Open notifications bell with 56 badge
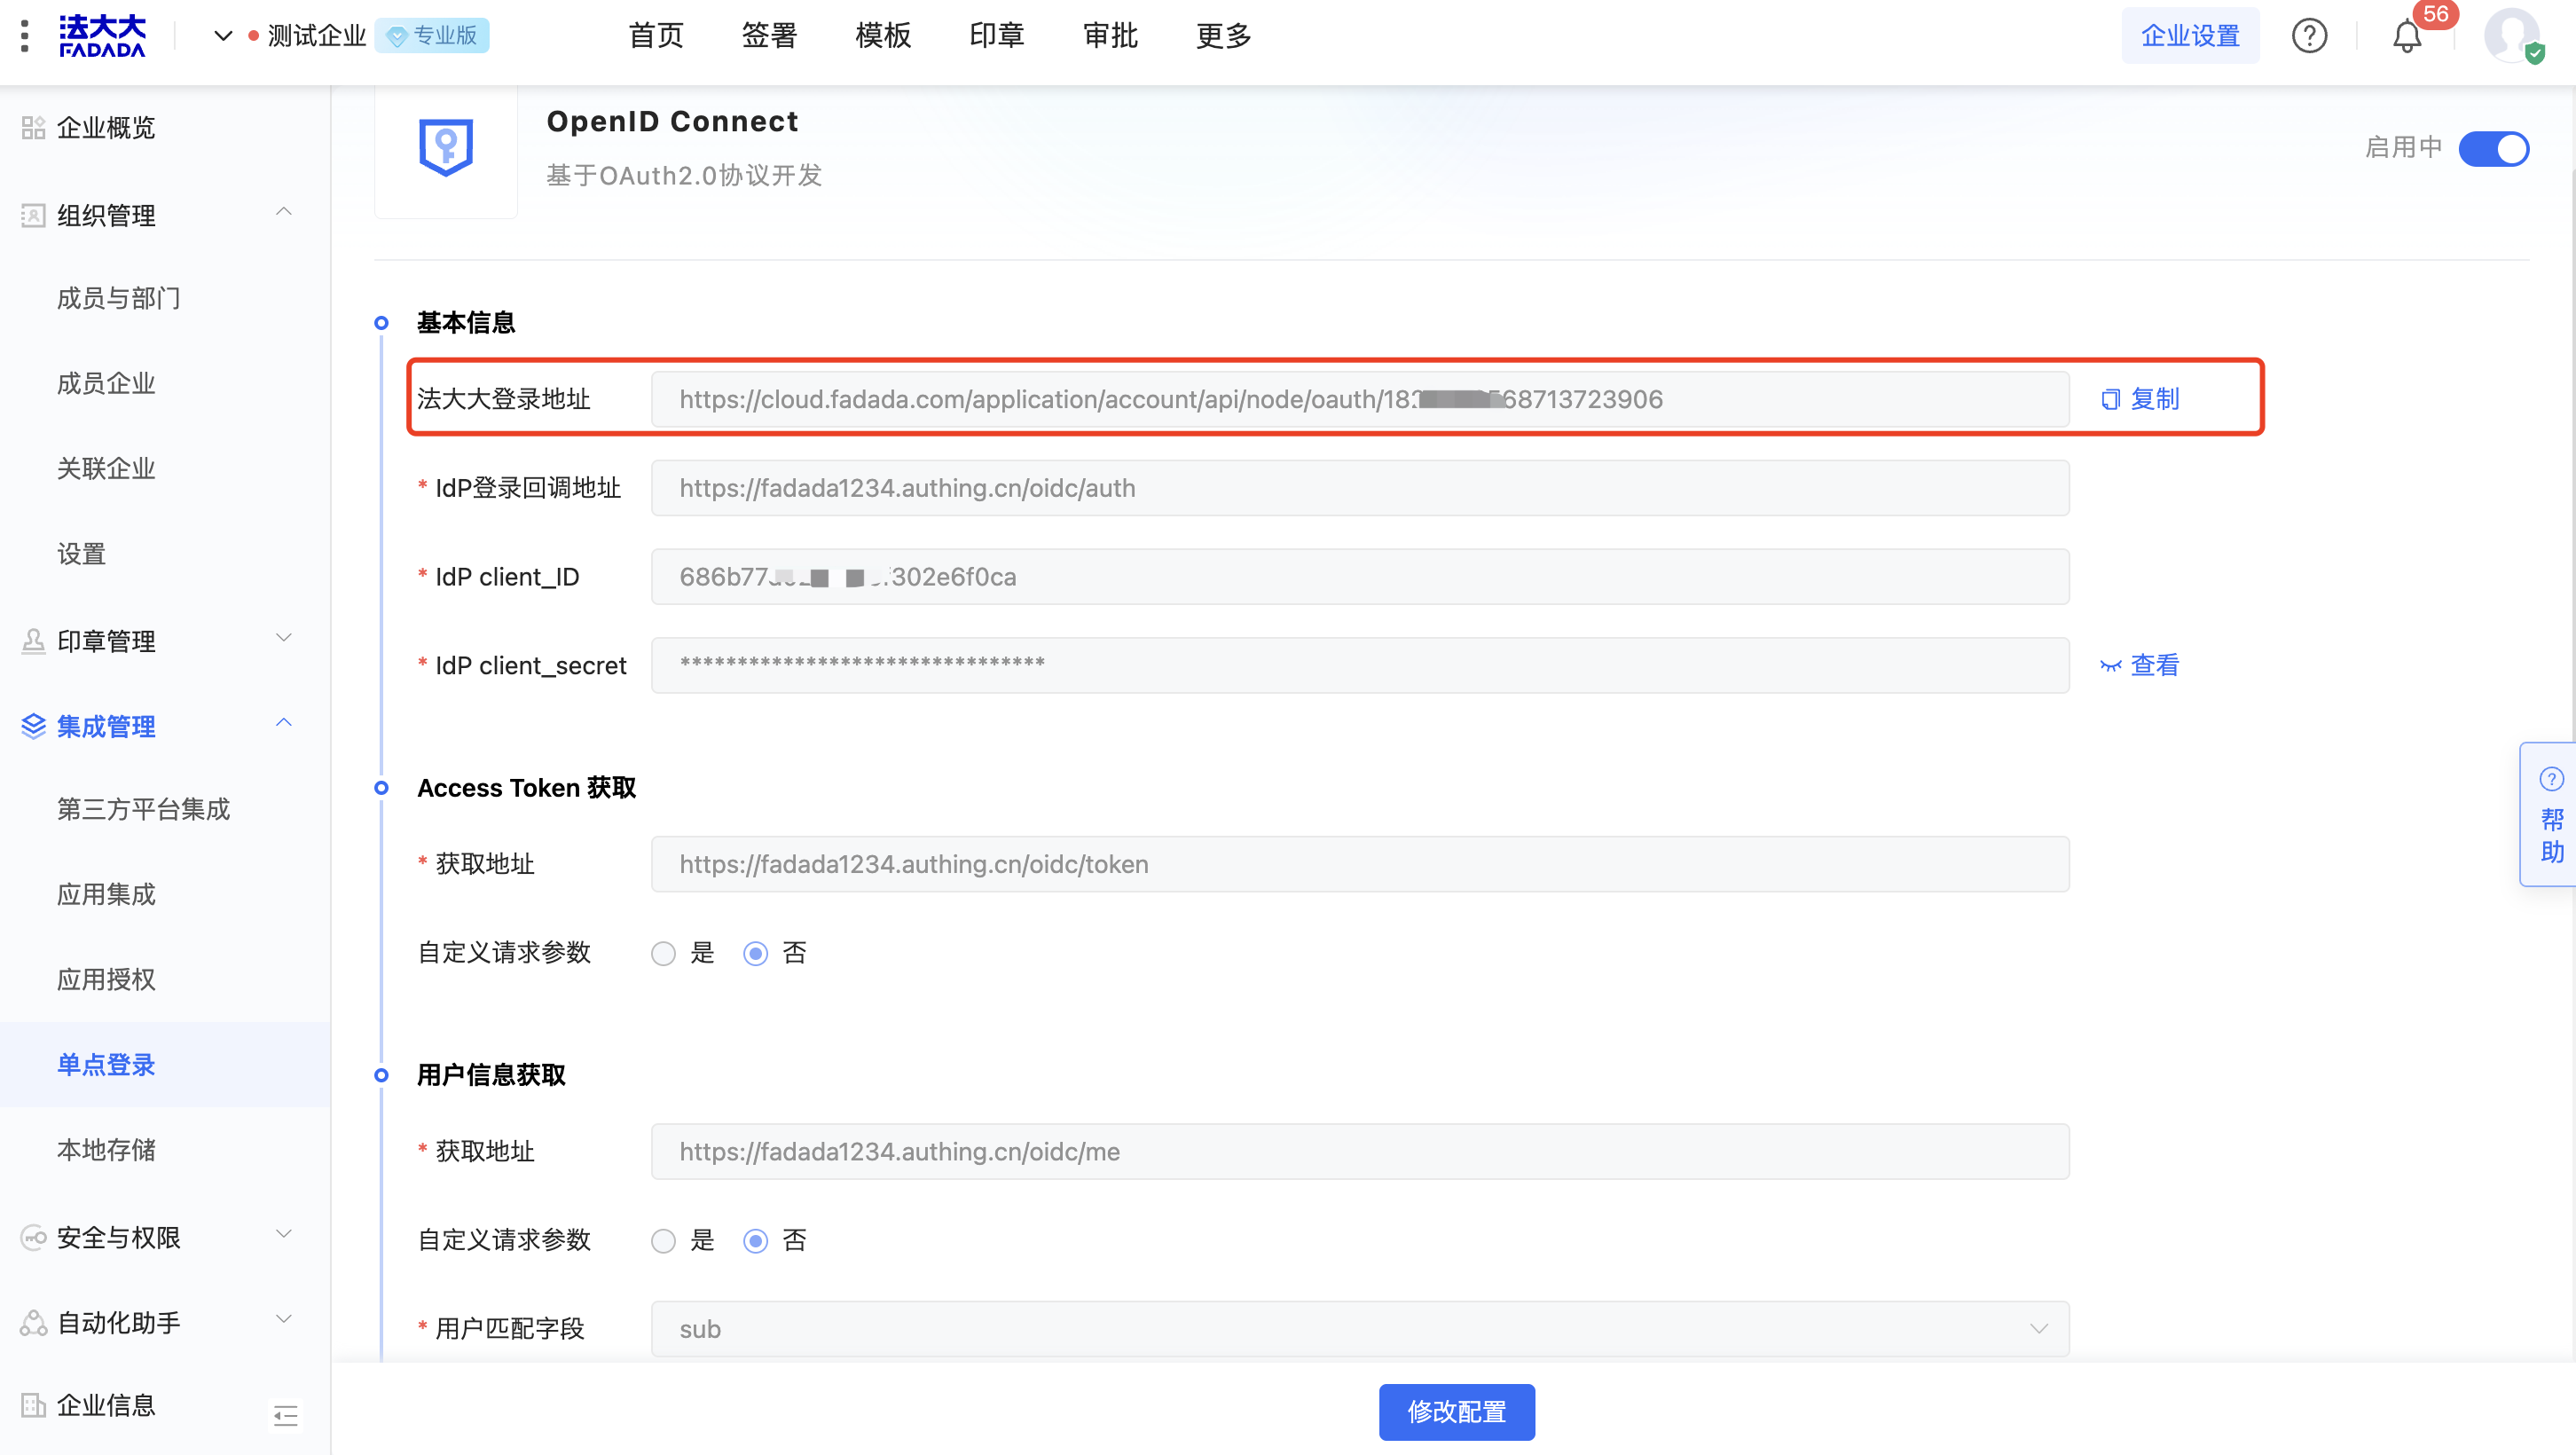Screen dimensions: 2576x1455 pos(2407,37)
